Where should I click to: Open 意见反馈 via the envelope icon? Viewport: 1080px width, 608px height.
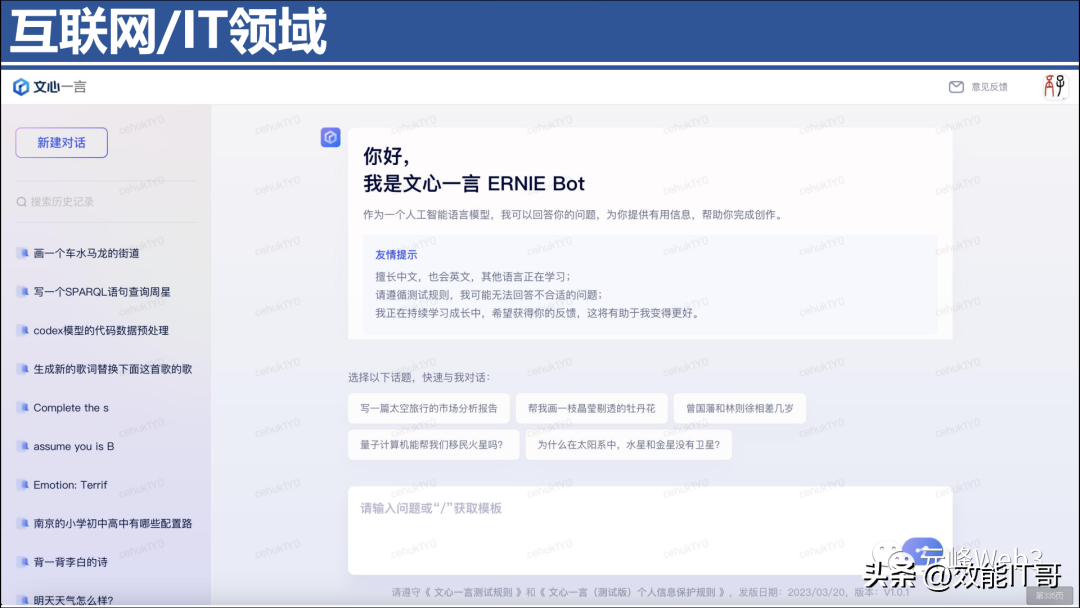click(957, 87)
